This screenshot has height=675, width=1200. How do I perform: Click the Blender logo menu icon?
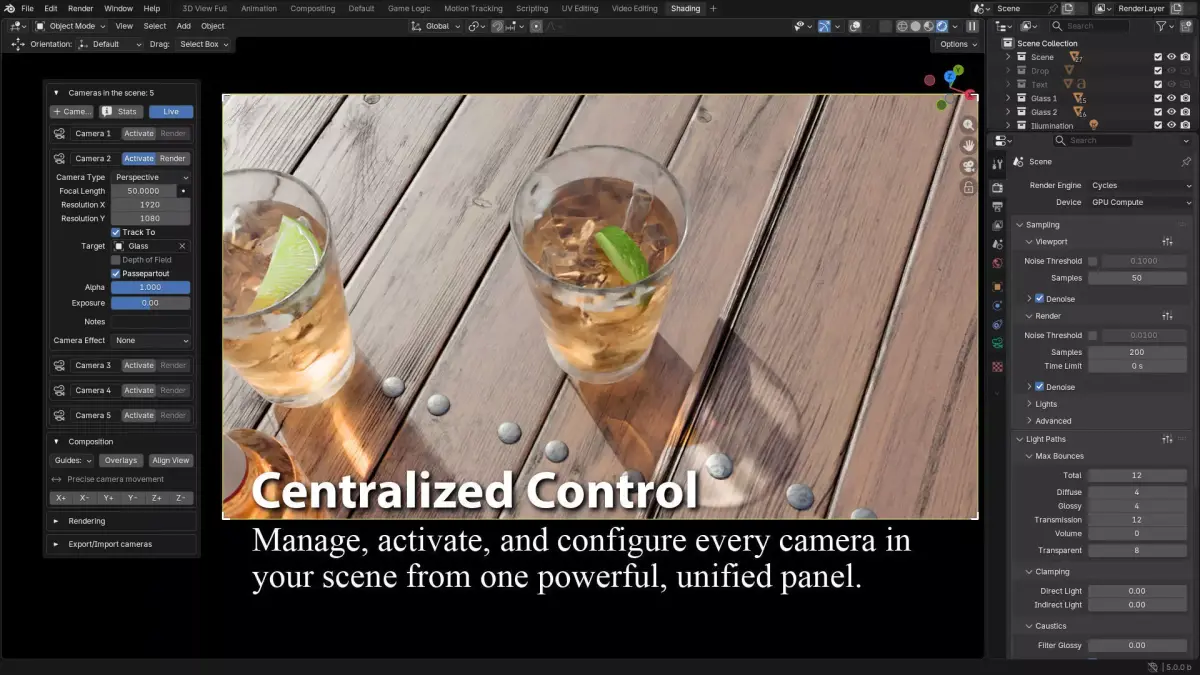click(9, 8)
